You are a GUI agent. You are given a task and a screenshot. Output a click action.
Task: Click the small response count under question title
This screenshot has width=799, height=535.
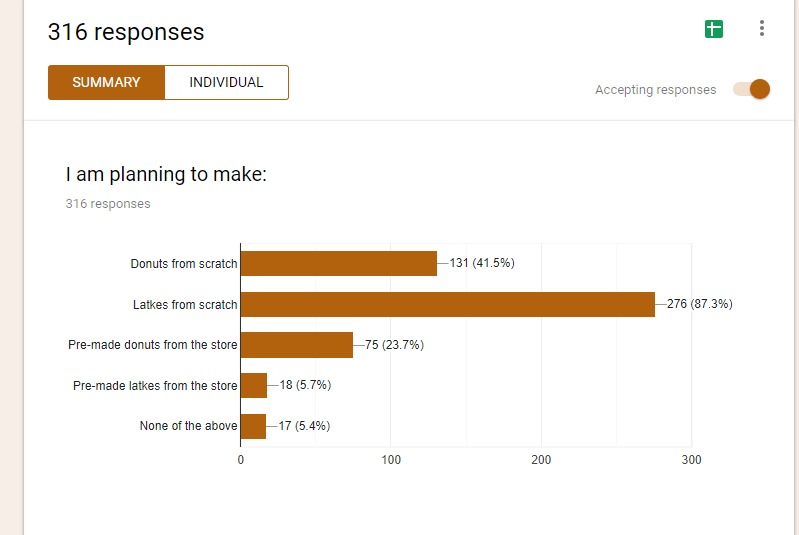click(x=108, y=204)
